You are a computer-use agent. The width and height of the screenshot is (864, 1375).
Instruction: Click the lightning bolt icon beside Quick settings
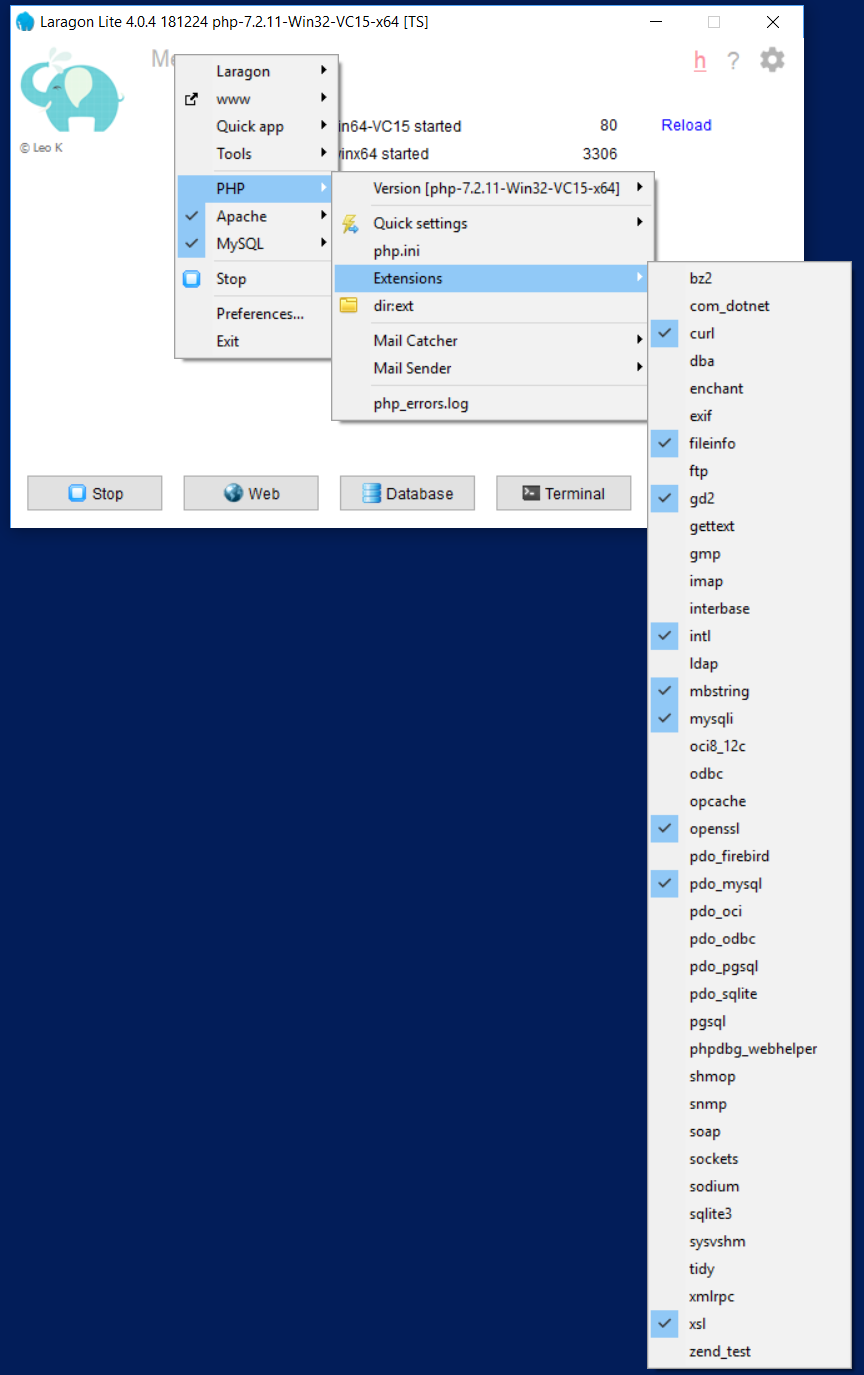tap(352, 223)
